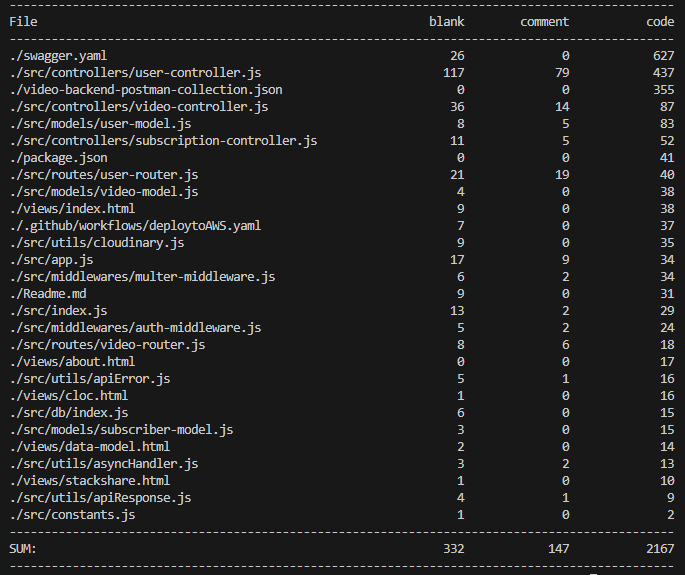Click the total code count 2167
This screenshot has width=685, height=575.
(x=657, y=548)
